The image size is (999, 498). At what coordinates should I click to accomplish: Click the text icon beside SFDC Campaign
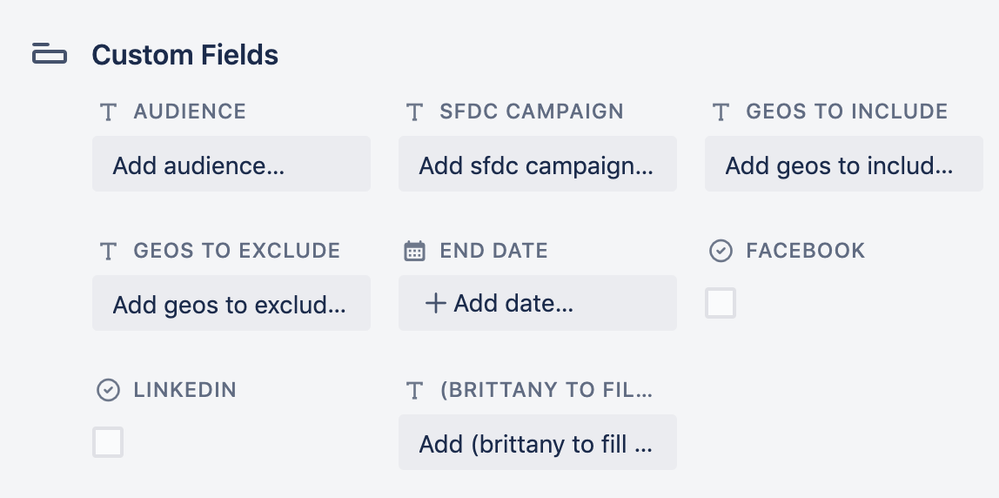pos(415,112)
